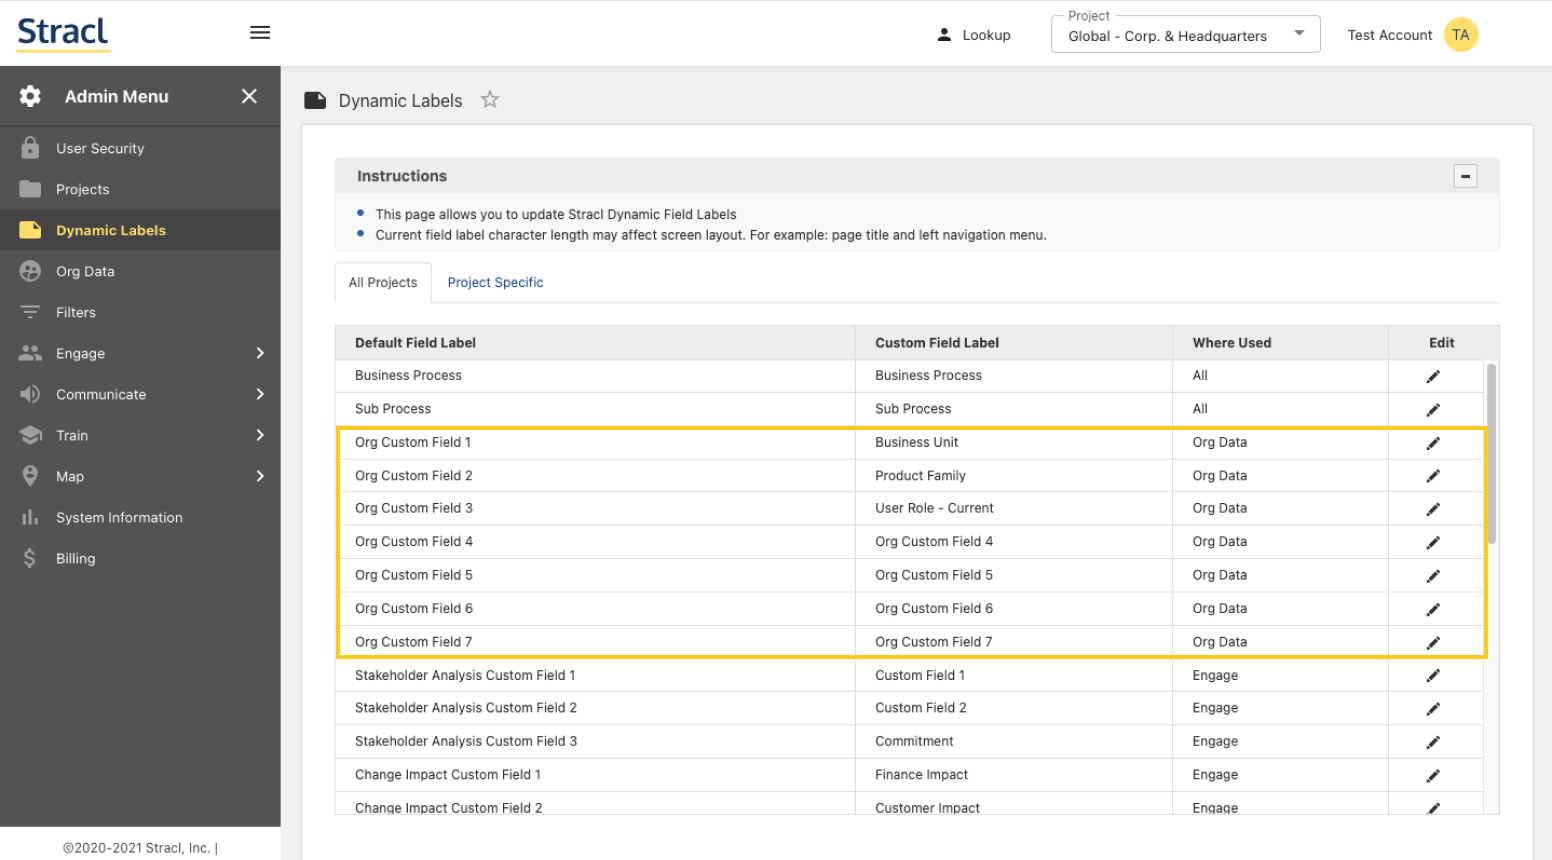Edit the Customer Impact label
This screenshot has width=1552, height=860.
[x=1433, y=807]
